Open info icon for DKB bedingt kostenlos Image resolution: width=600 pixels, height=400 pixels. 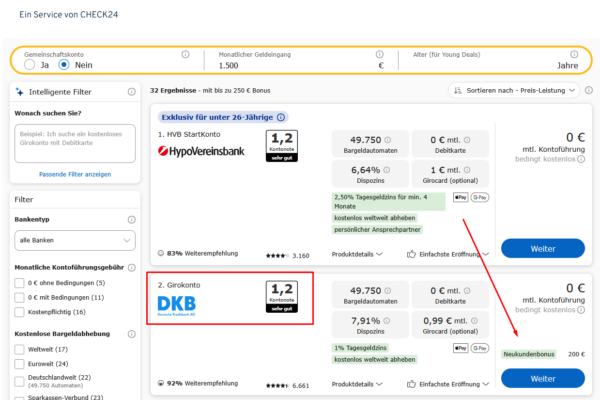coord(581,310)
